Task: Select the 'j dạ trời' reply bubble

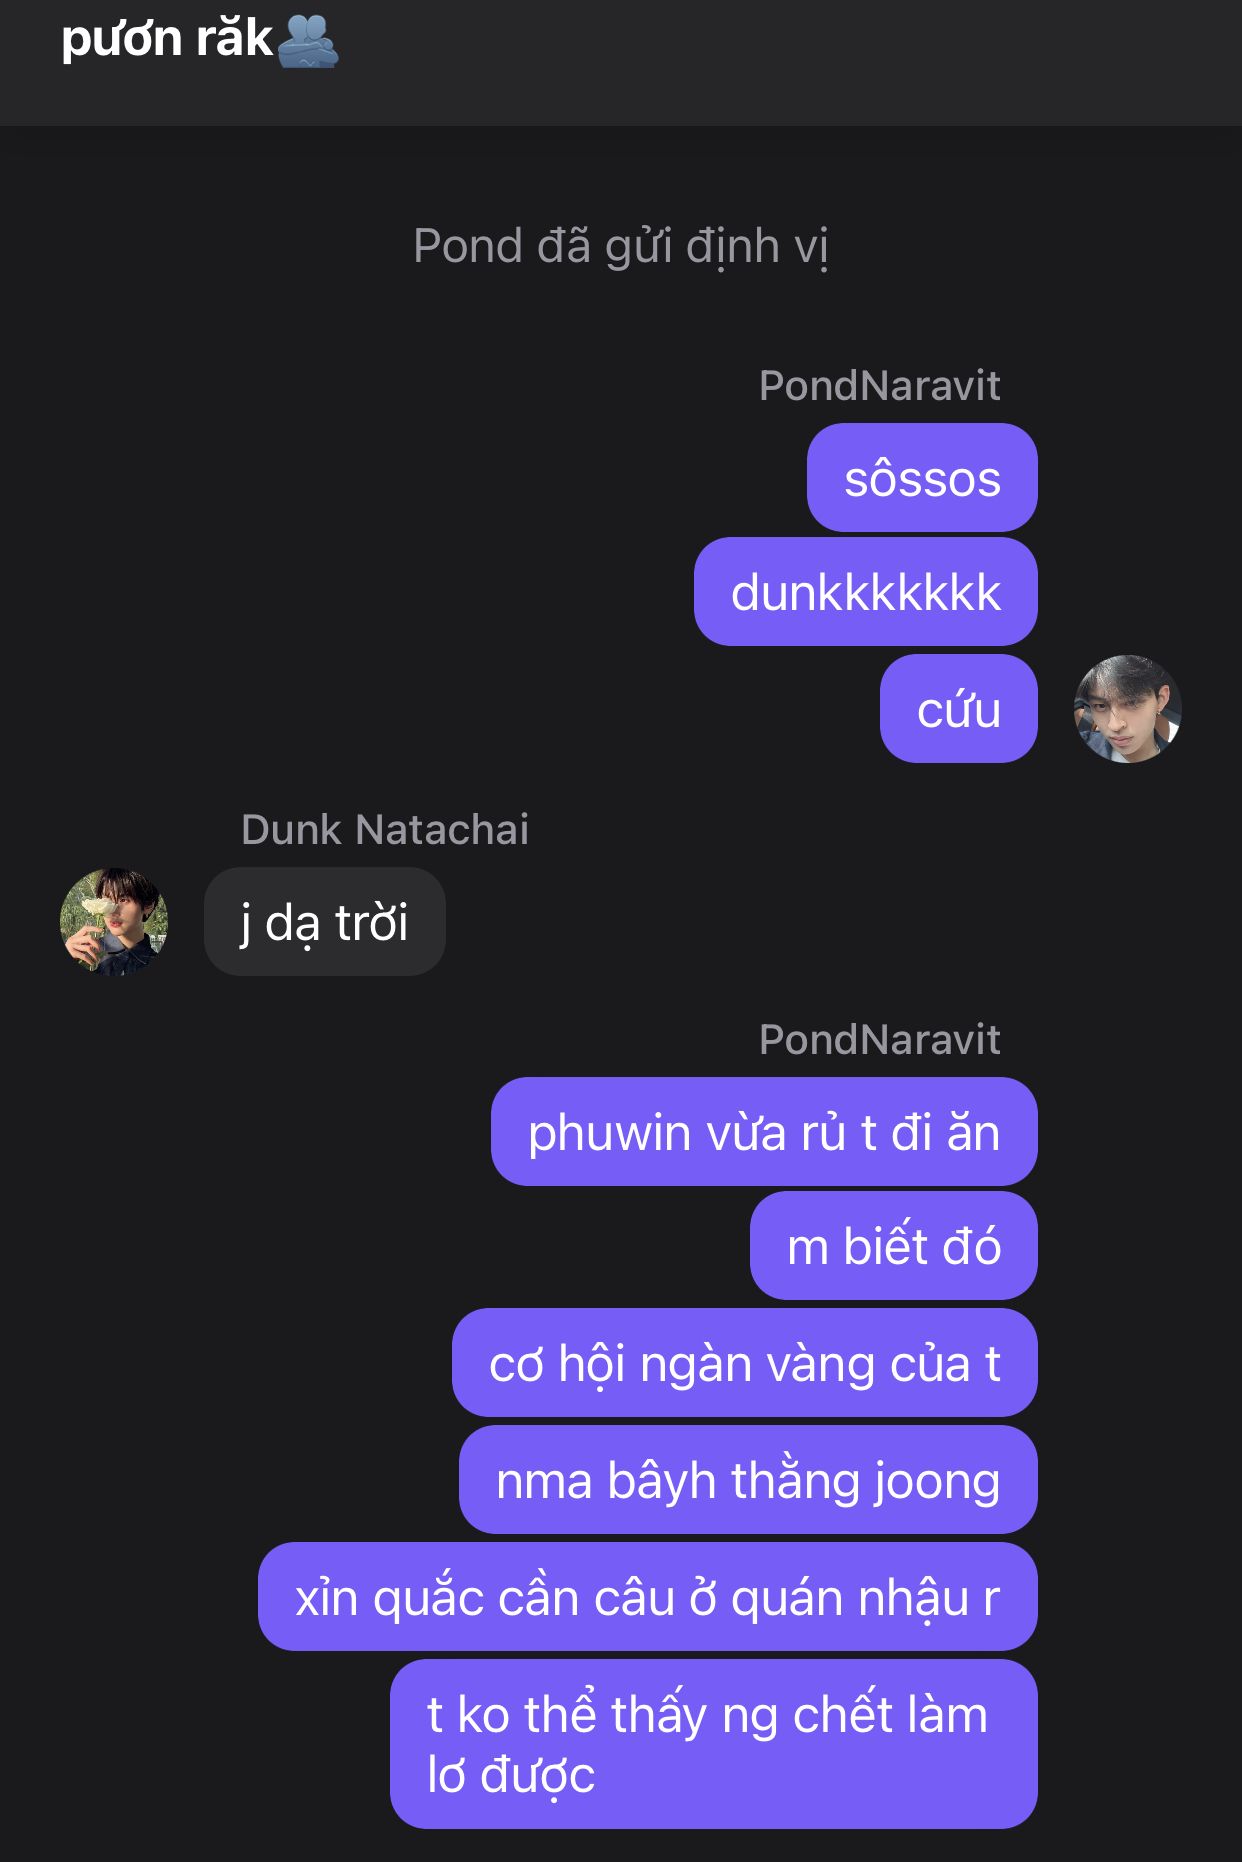Action: pos(325,922)
